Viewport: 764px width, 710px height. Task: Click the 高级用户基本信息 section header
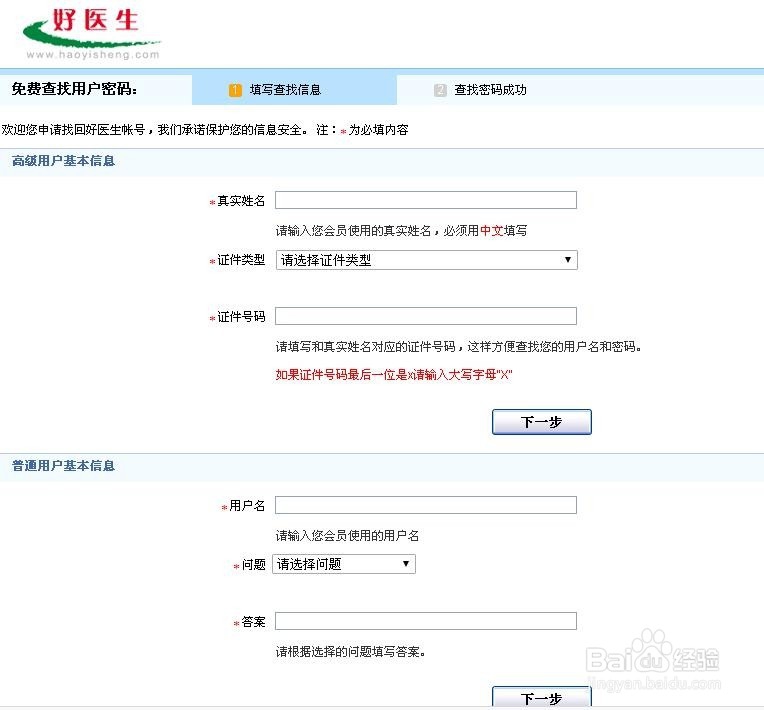pyautogui.click(x=63, y=161)
